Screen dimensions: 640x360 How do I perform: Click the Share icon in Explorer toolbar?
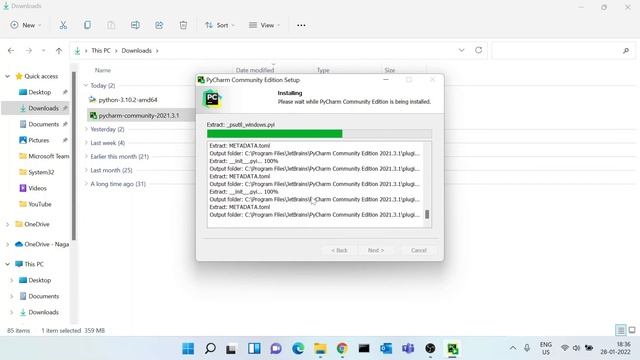click(159, 25)
